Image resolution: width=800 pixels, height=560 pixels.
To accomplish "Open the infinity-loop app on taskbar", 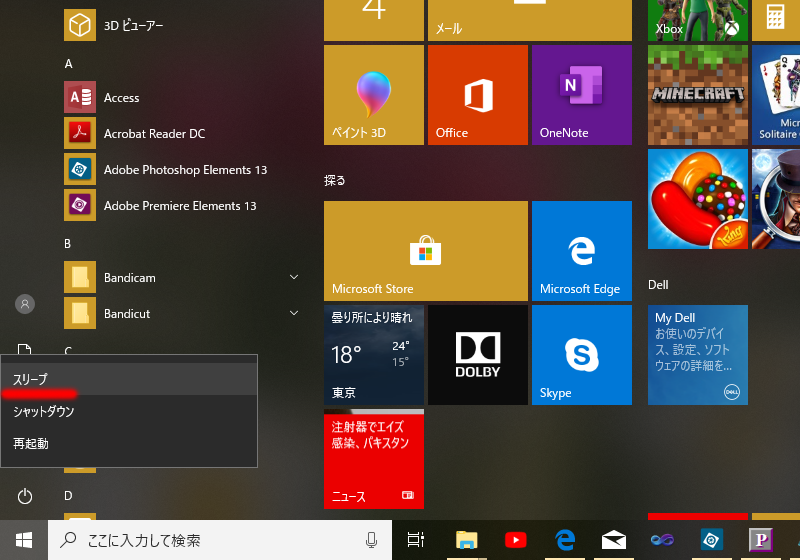I will (662, 540).
